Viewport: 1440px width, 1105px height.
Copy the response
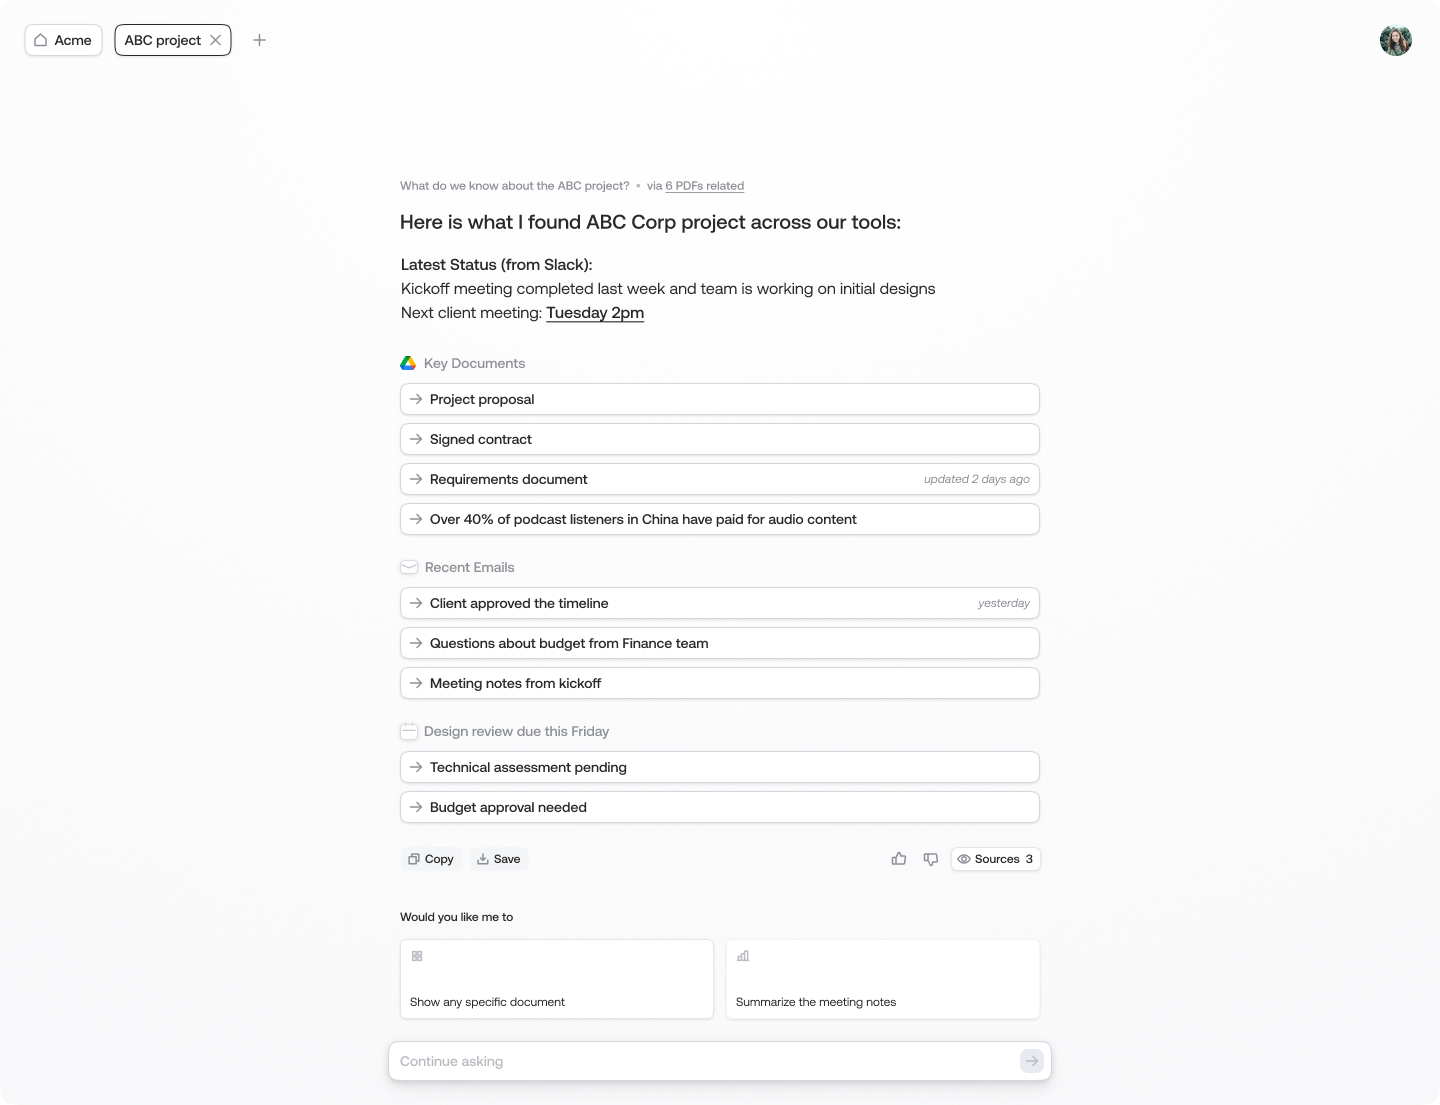(x=431, y=859)
